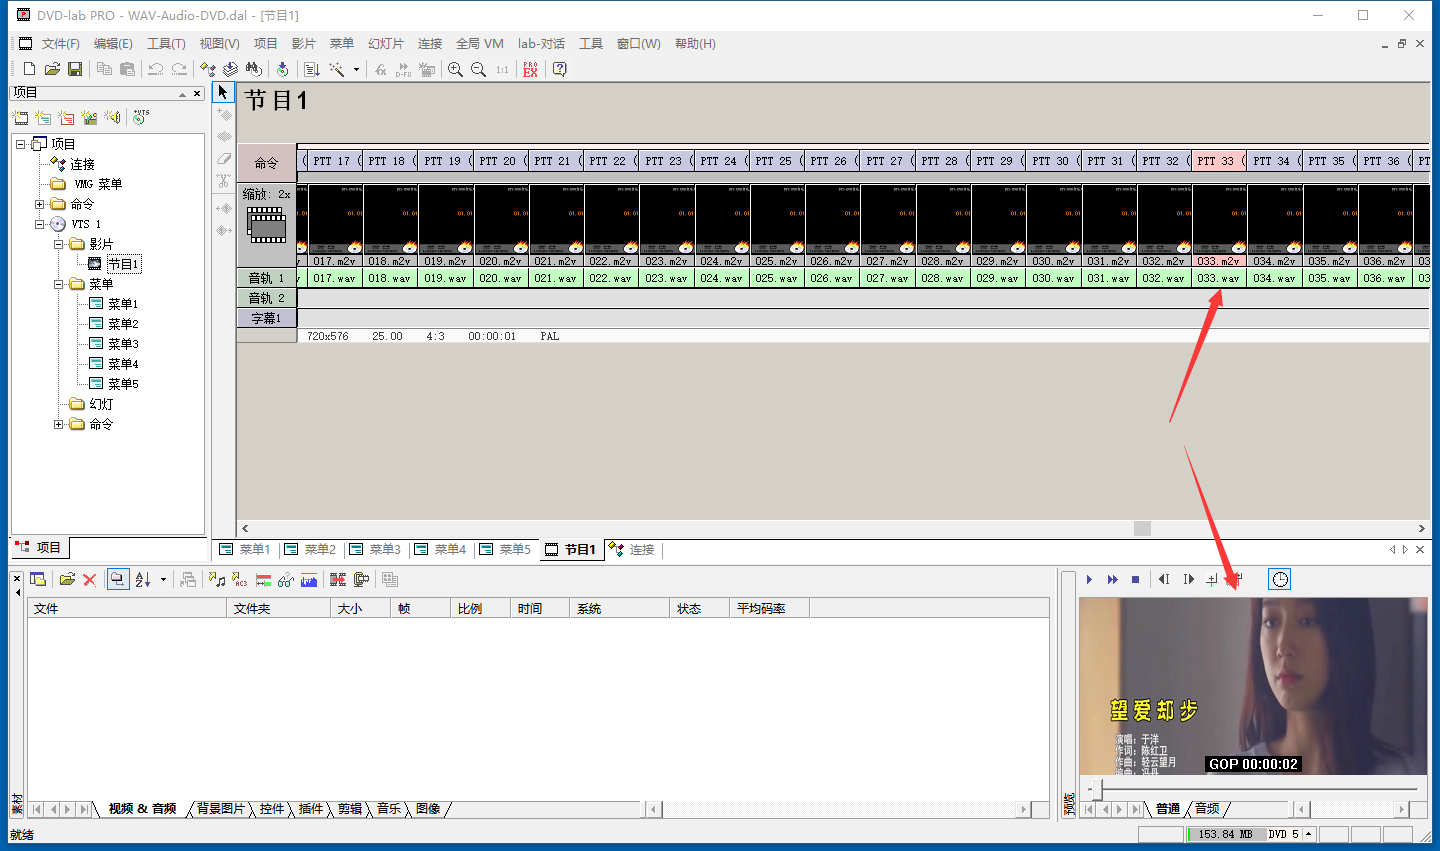Viewport: 1440px width, 851px height.
Task: Select the PTT 33 chapter marker
Action: (1217, 161)
